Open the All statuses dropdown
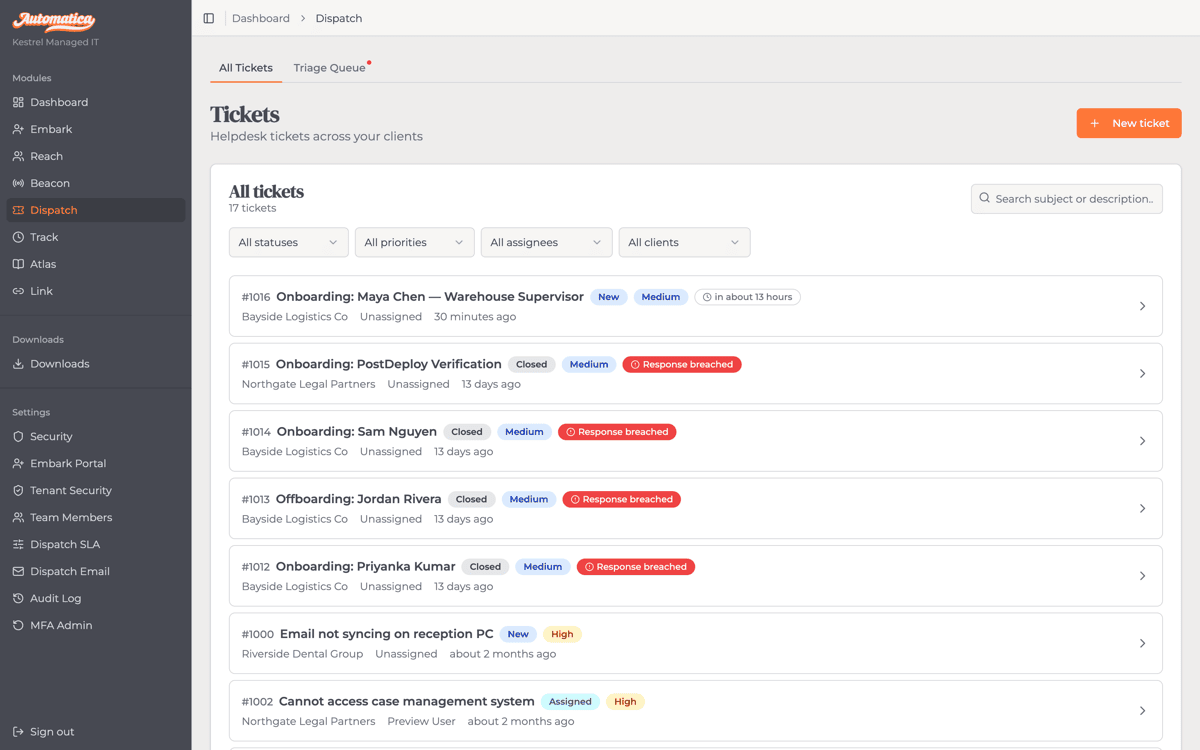The width and height of the screenshot is (1200, 750). click(x=288, y=242)
